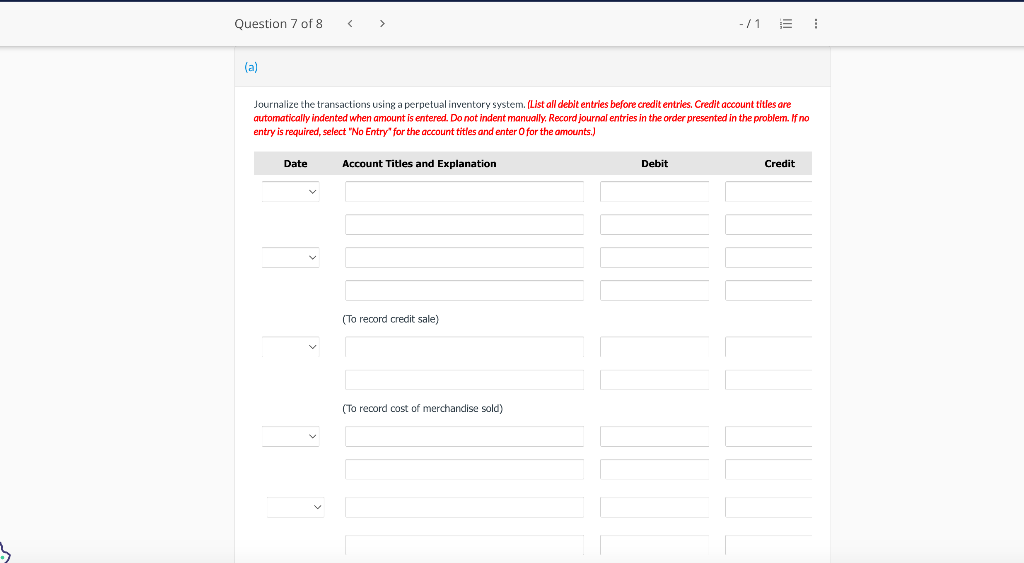Click Credit field directly above 'To record cost of merchandise sold'
This screenshot has width=1024, height=563.
click(x=769, y=379)
